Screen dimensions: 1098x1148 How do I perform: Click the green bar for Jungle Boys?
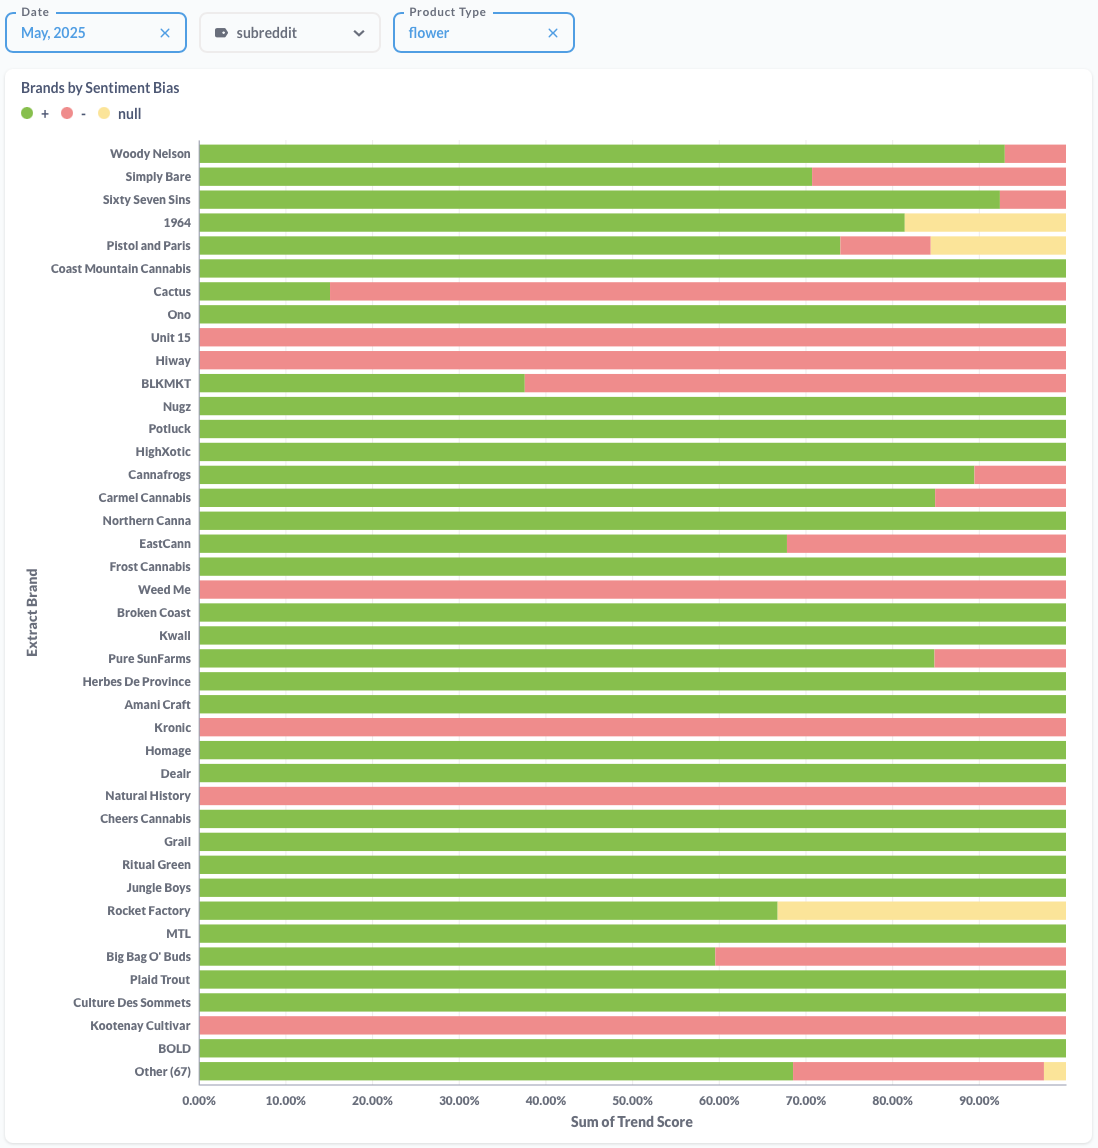[632, 888]
